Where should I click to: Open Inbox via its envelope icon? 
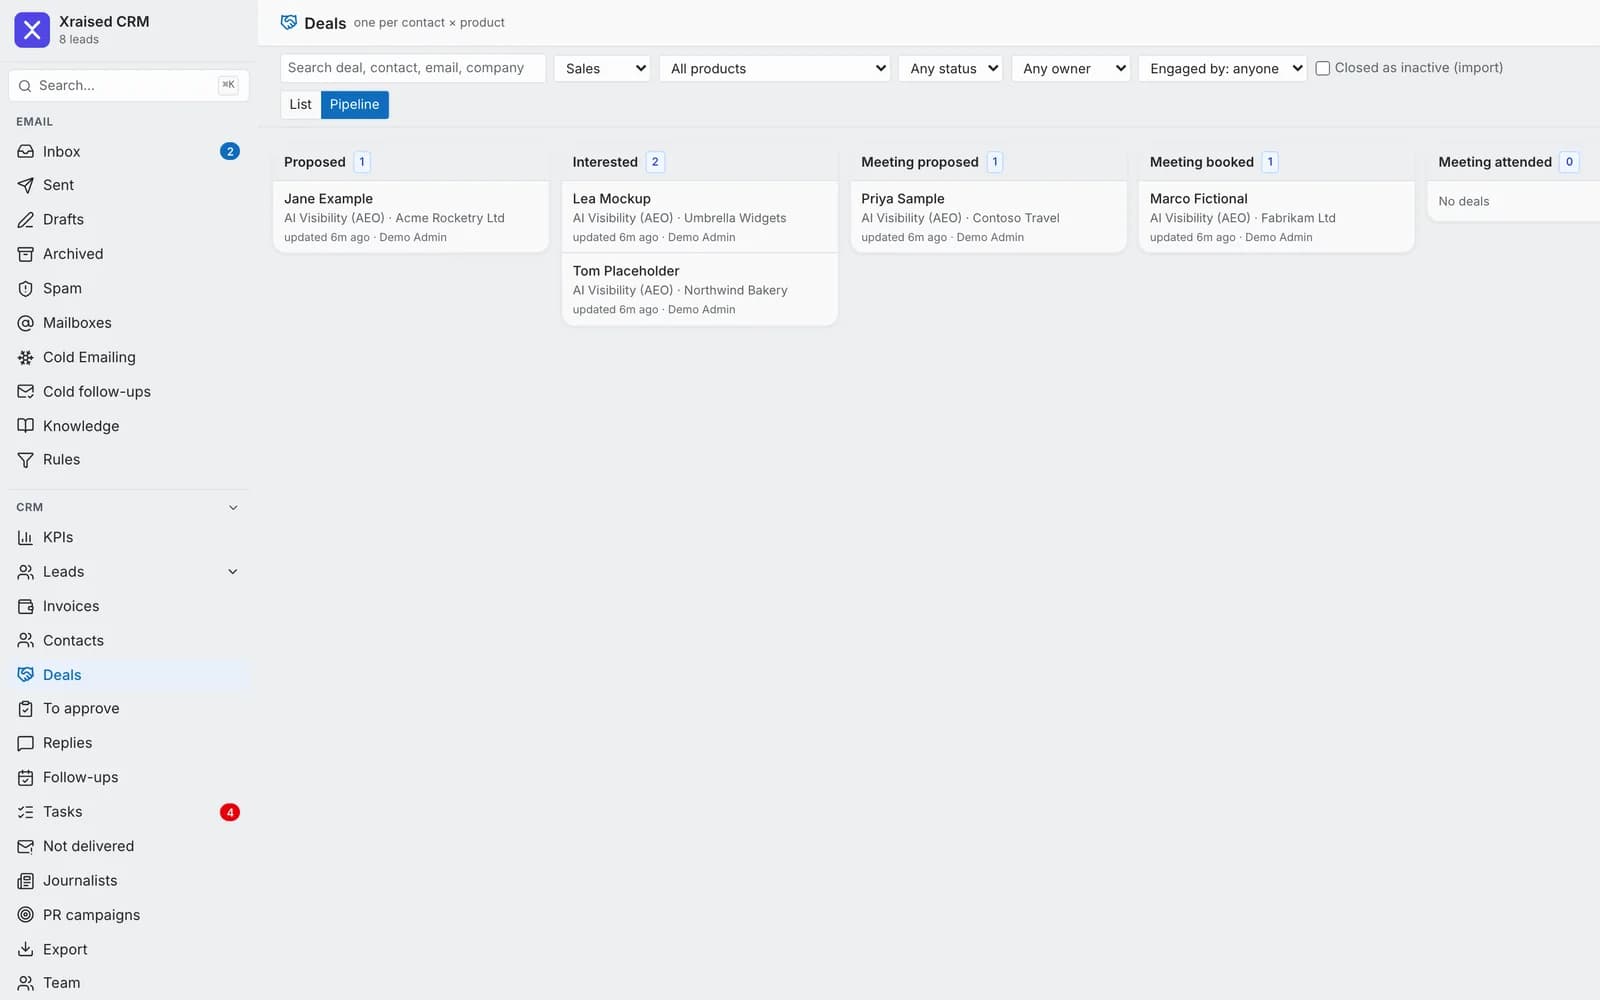[26, 152]
